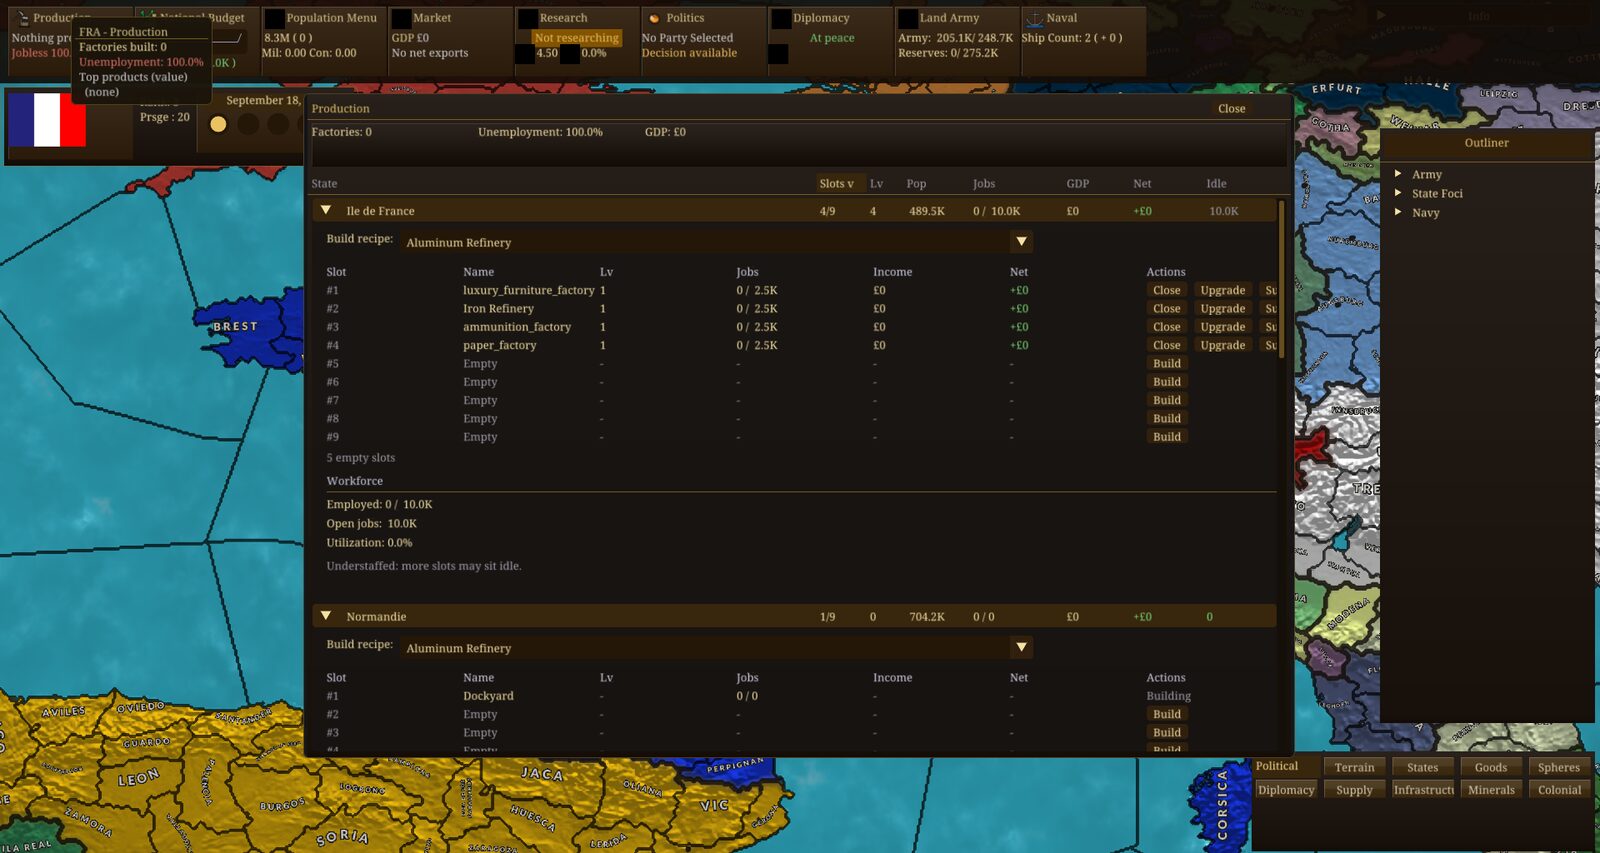Build in empty slot #7 of Ile de France
Screen dimensions: 1600x853
click(1166, 400)
